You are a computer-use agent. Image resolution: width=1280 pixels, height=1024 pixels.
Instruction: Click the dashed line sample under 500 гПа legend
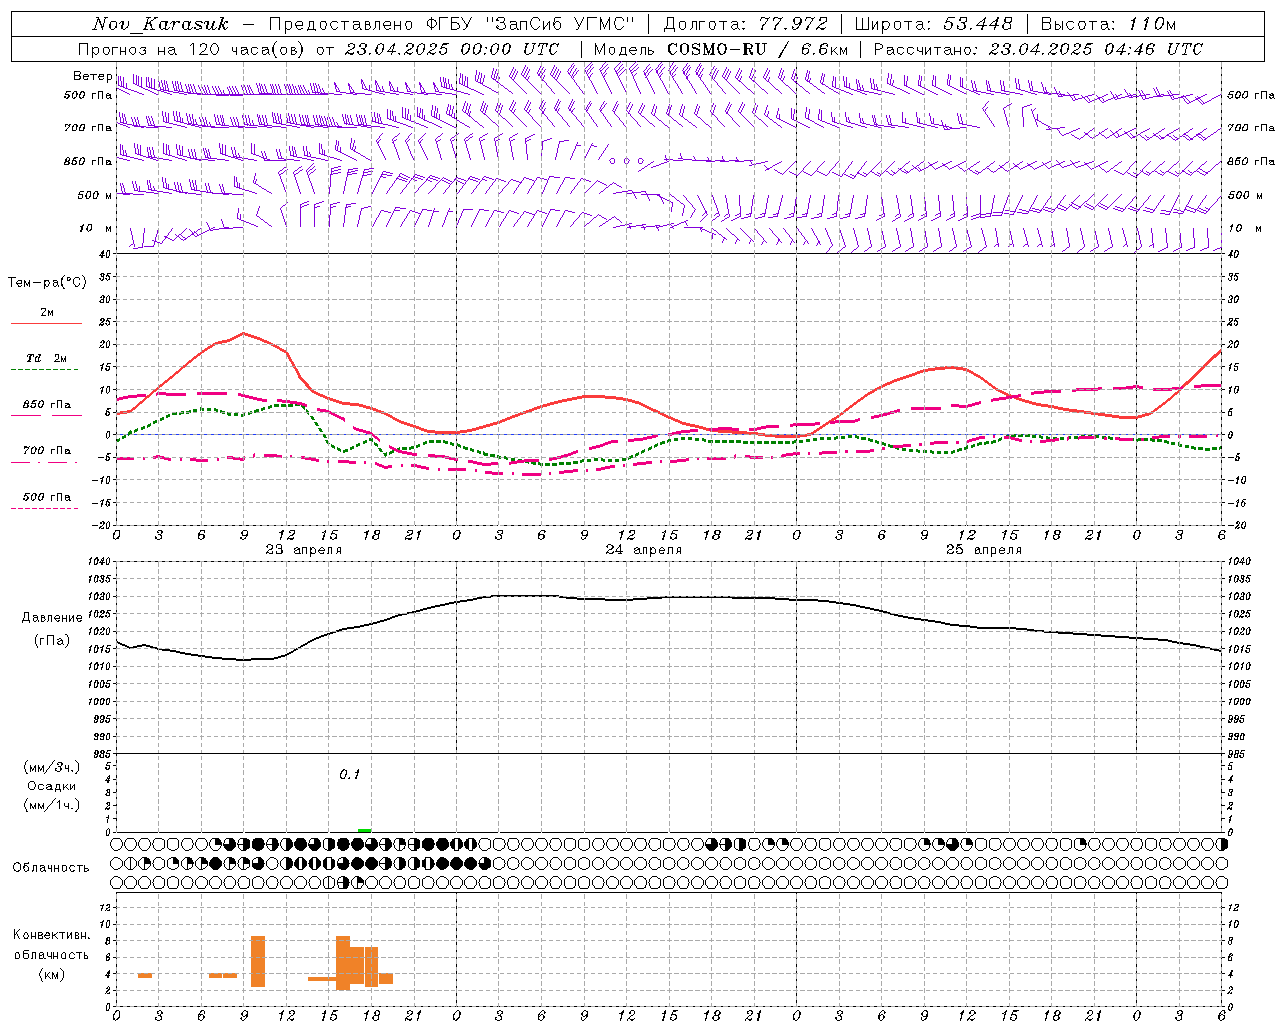(46, 509)
